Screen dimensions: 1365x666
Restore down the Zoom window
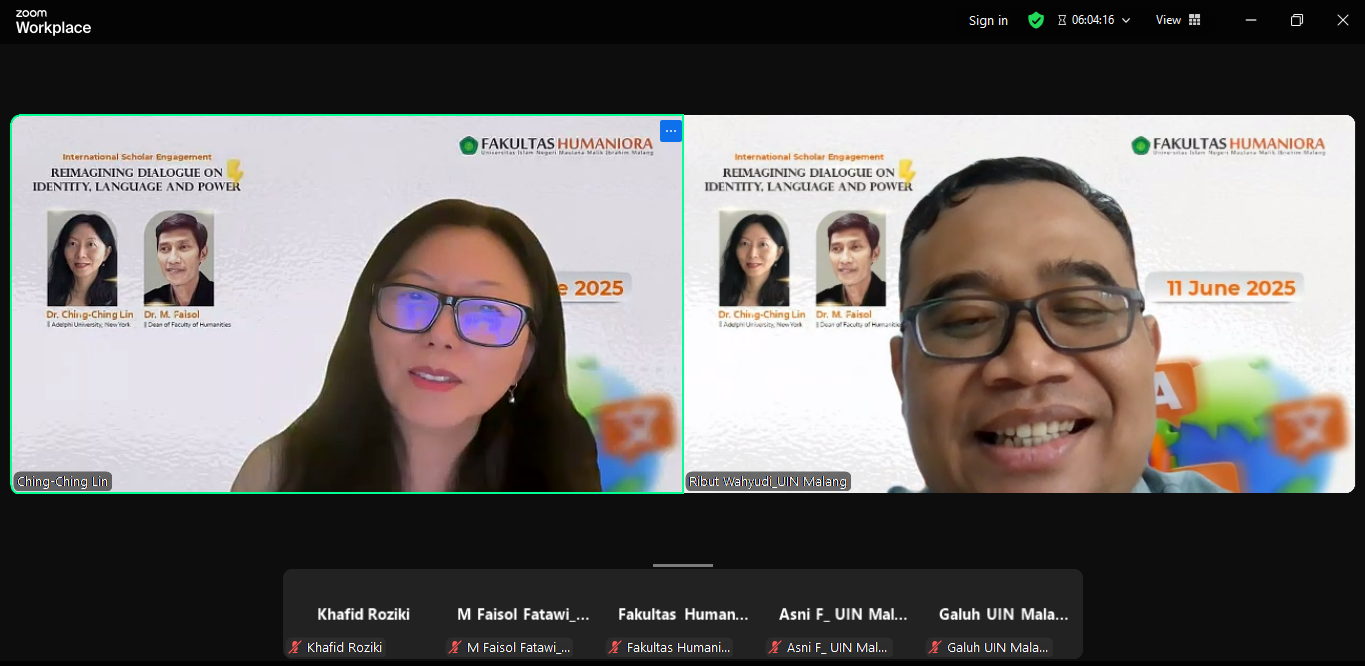point(1297,20)
